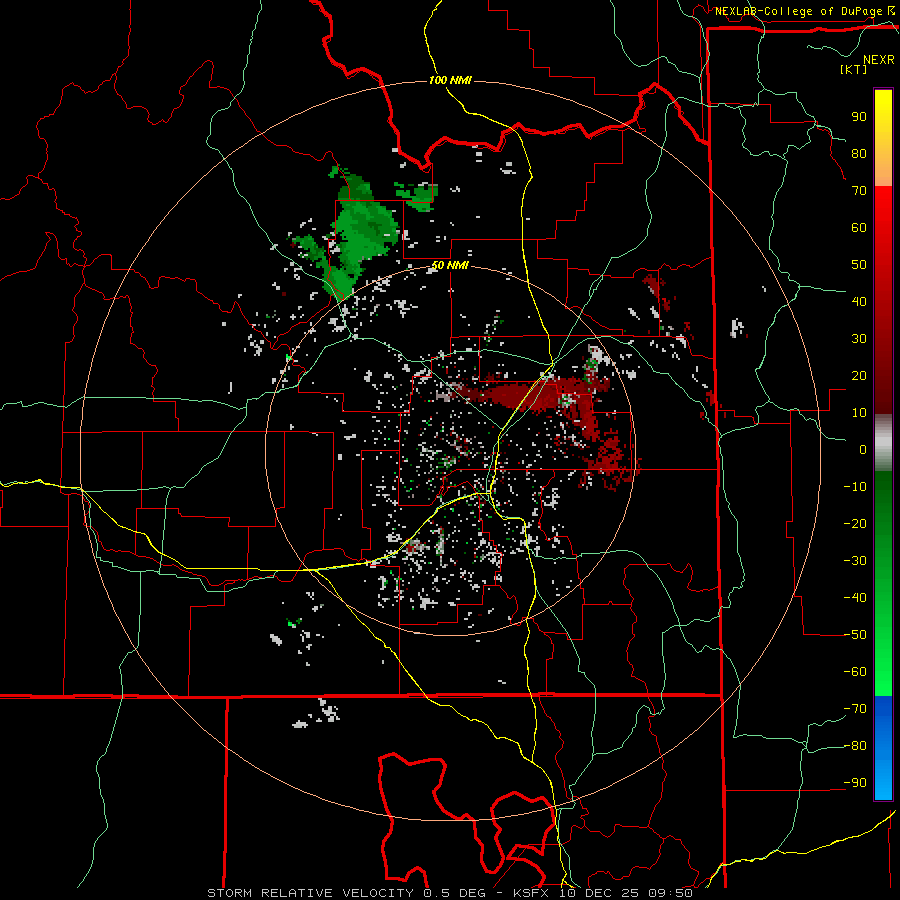Click the 30 value on velocity scale
Image resolution: width=900 pixels, height=900 pixels.
pos(859,339)
